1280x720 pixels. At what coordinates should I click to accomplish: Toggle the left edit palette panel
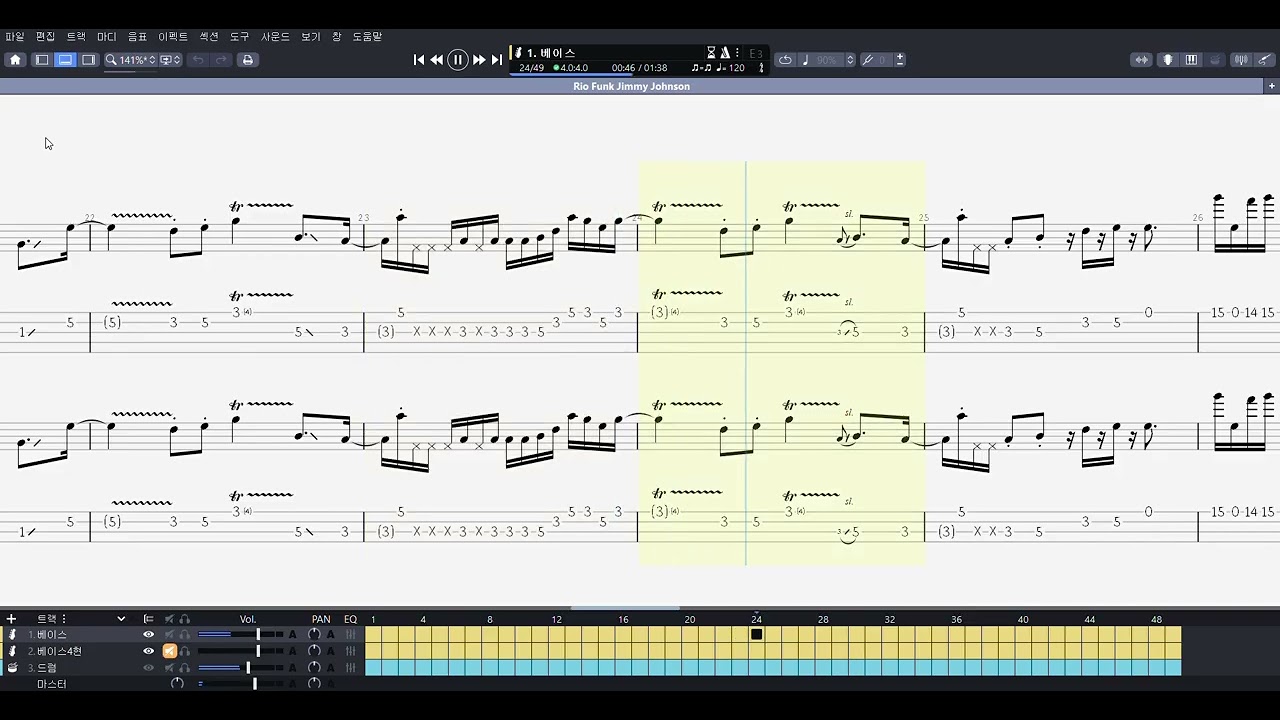pyautogui.click(x=42, y=60)
